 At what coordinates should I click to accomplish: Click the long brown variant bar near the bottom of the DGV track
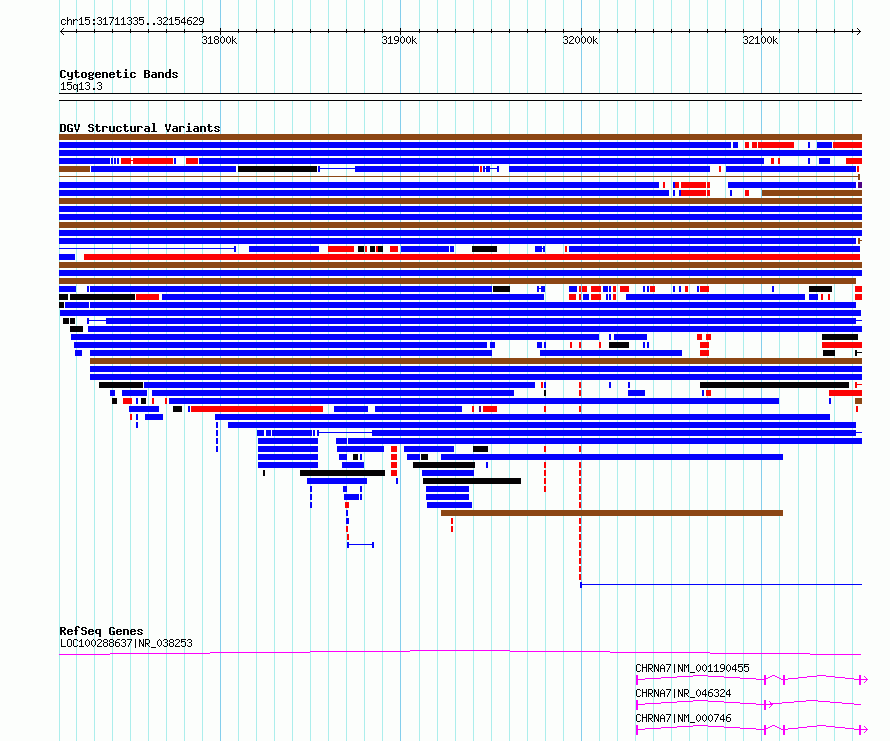[x=612, y=513]
